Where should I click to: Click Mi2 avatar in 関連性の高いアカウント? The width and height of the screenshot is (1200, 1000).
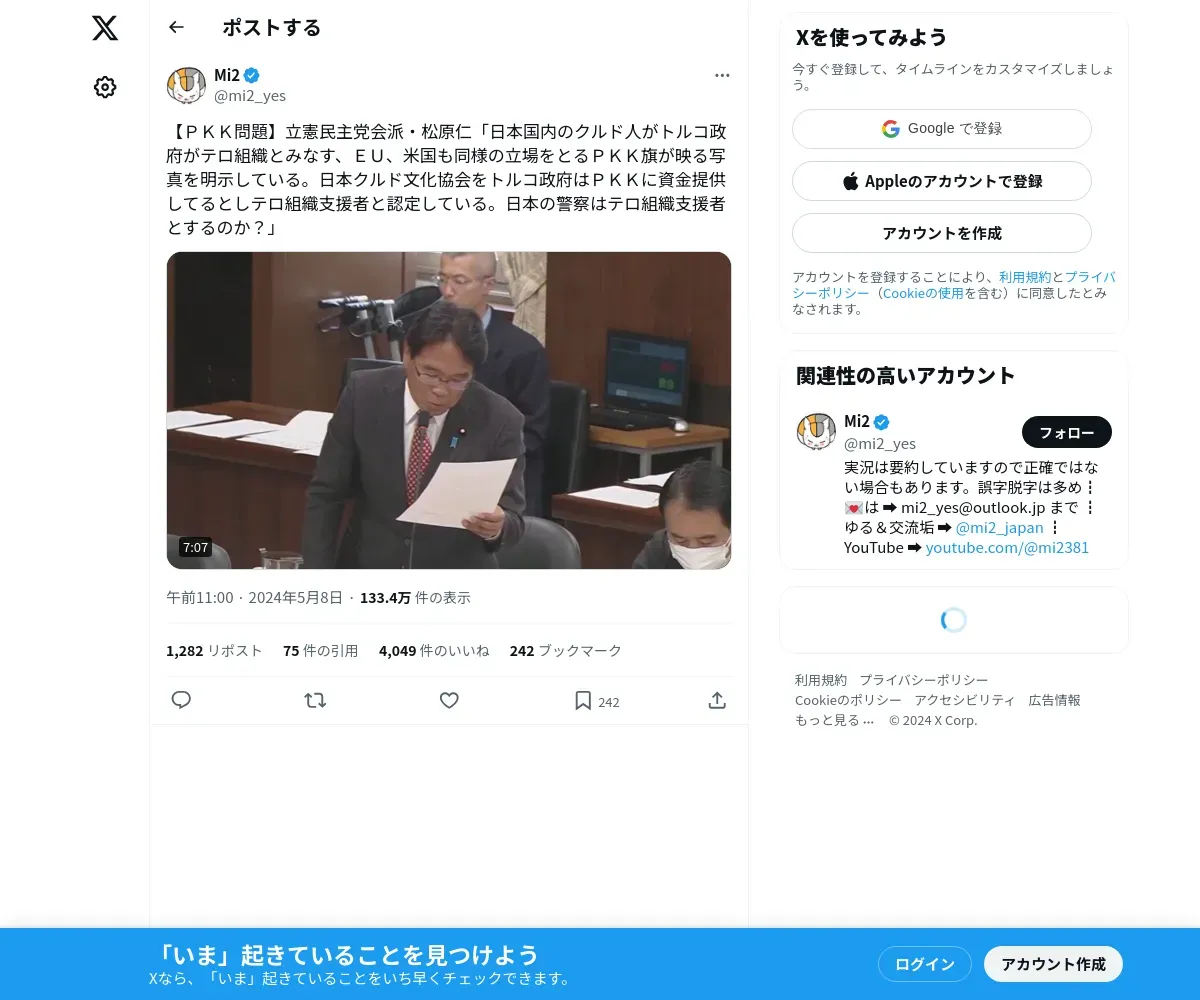tap(816, 431)
